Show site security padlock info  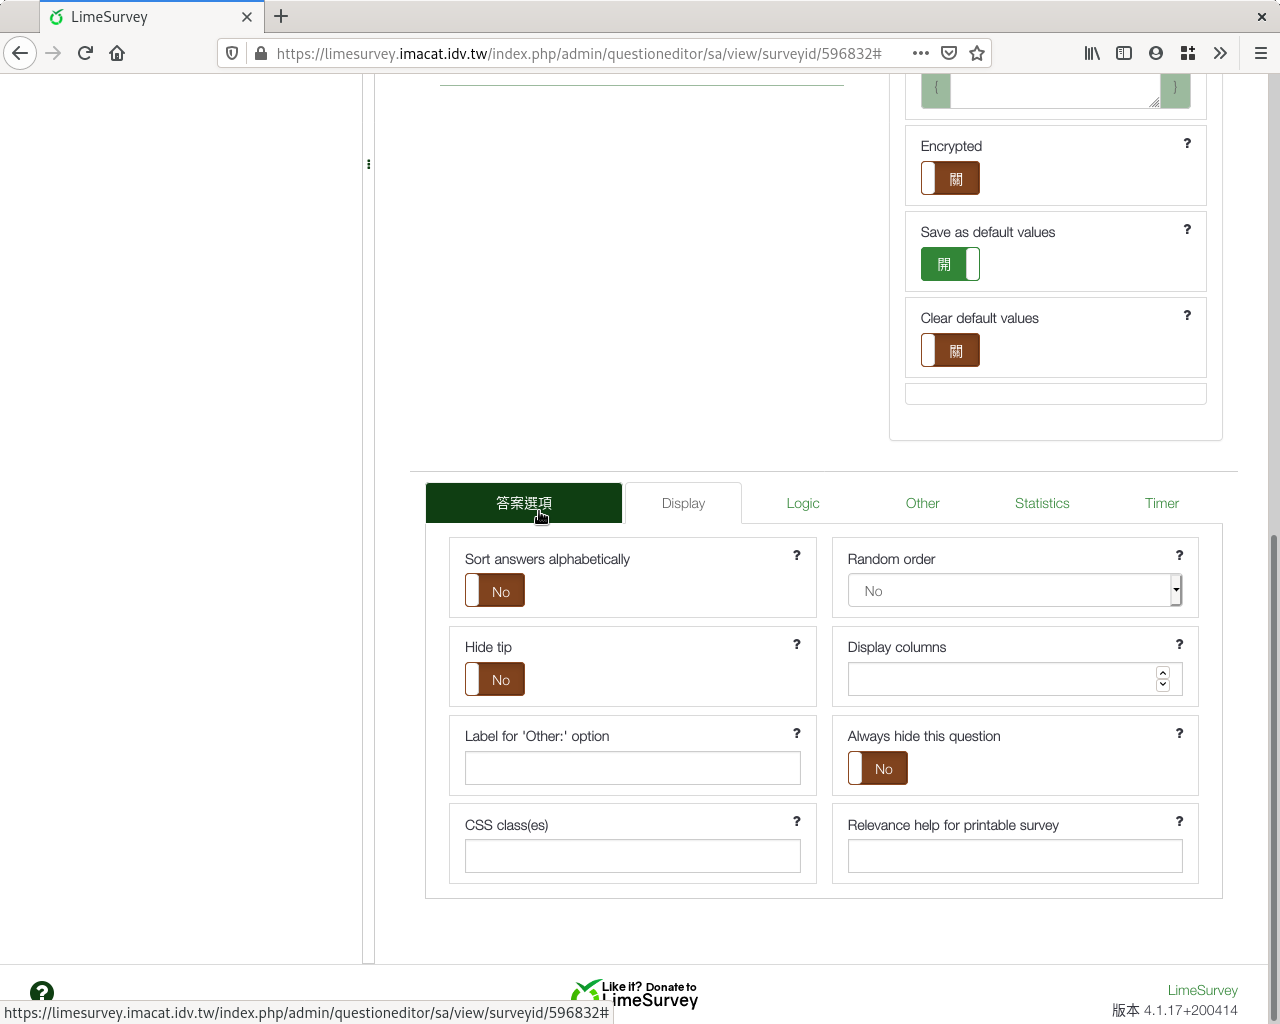pos(261,53)
